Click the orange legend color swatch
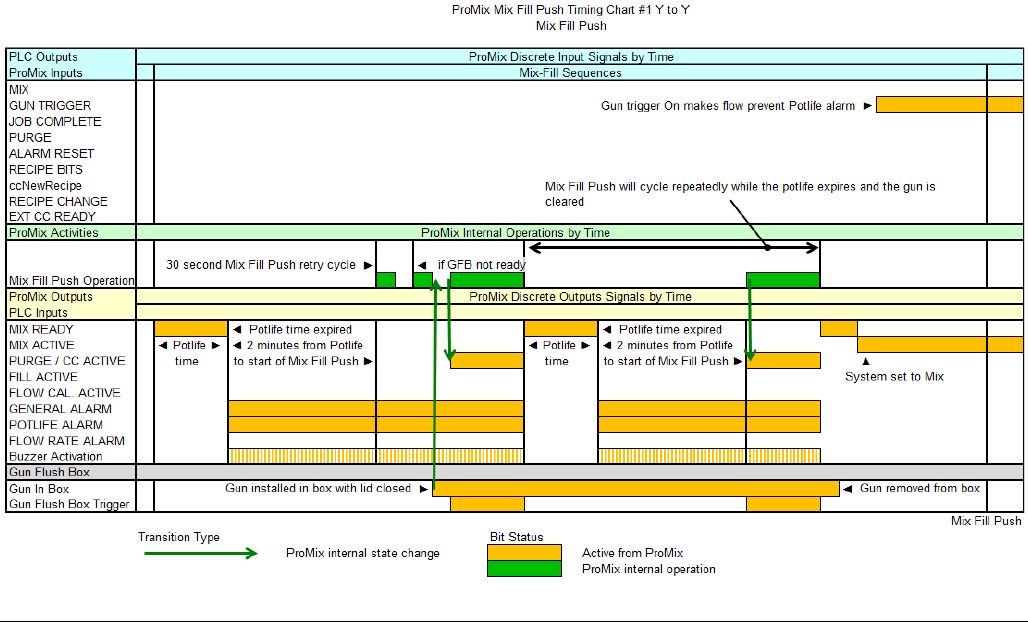The image size is (1028, 622). pyautogui.click(x=524, y=553)
